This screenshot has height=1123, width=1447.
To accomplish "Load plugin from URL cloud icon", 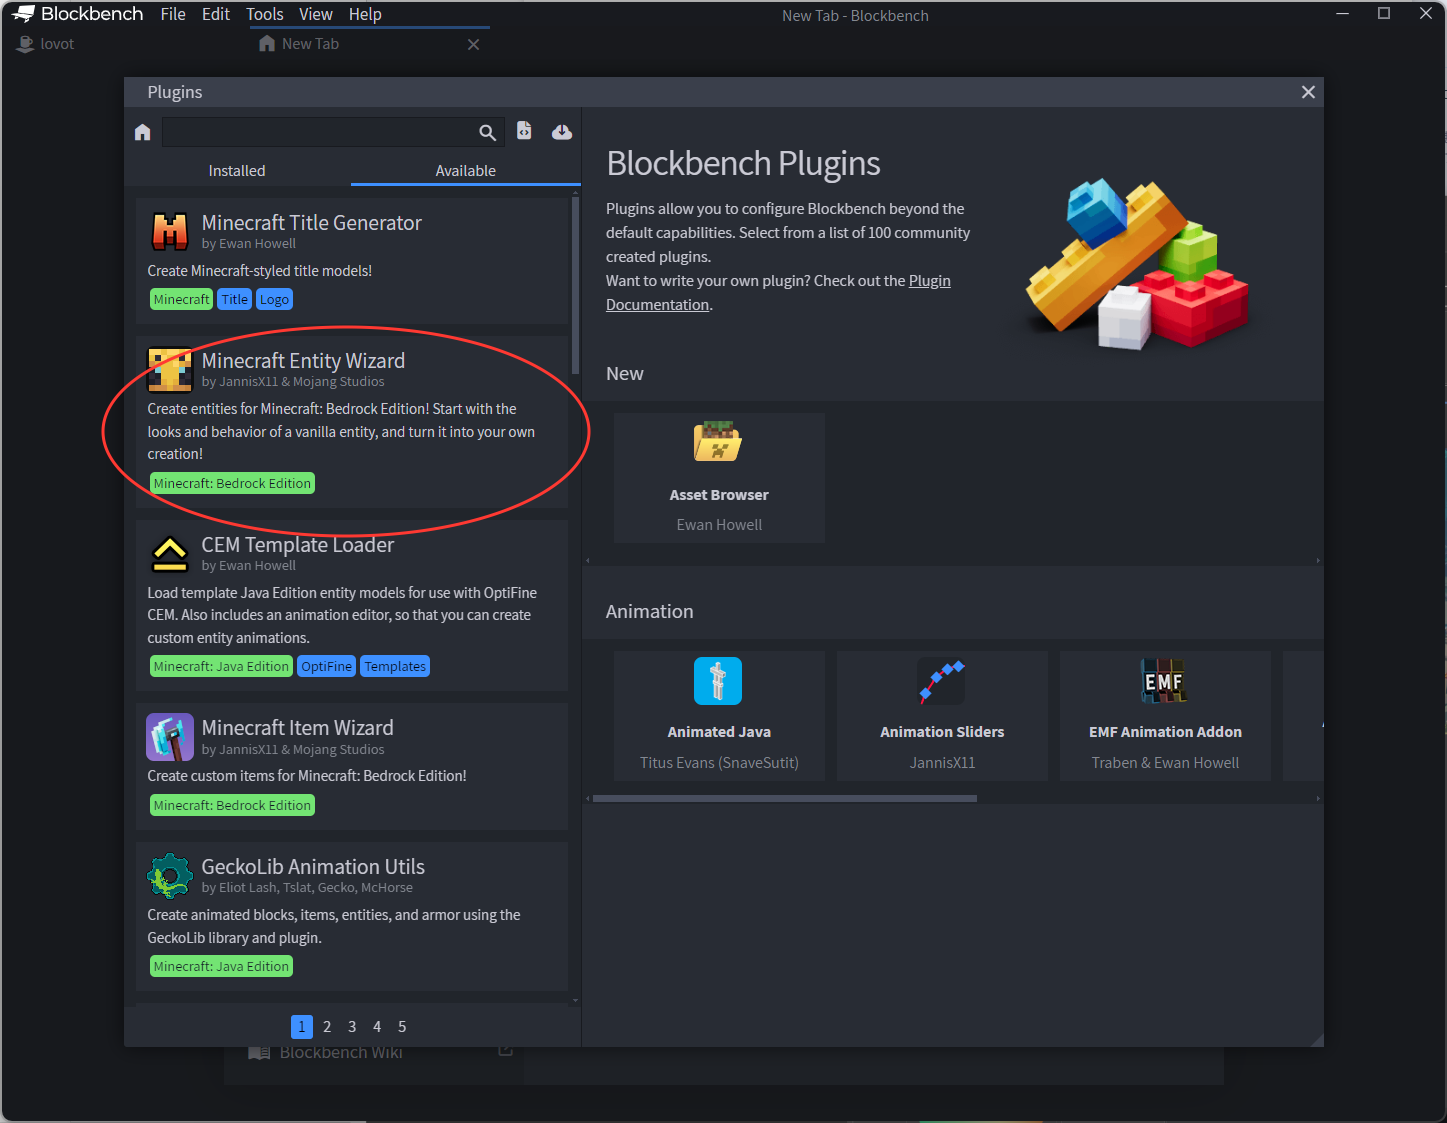I will 562,132.
